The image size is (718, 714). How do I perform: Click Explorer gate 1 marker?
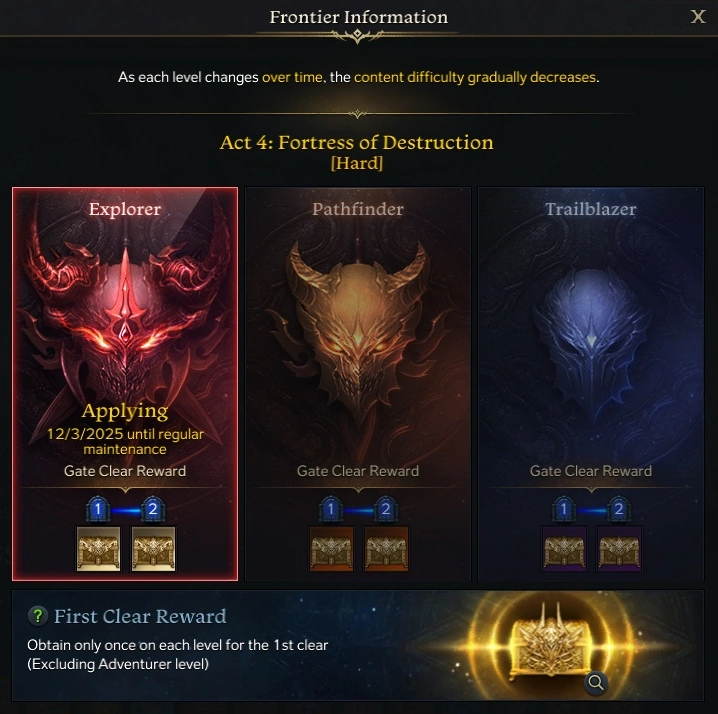98,509
